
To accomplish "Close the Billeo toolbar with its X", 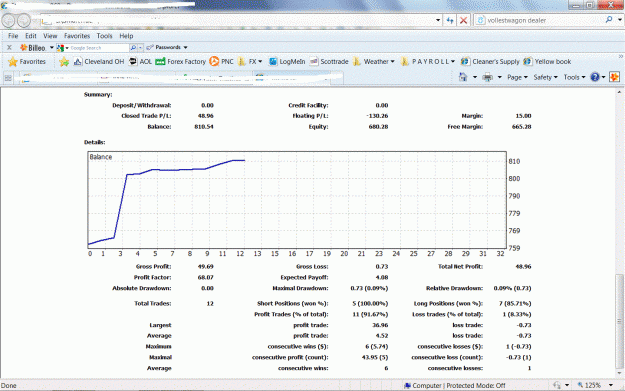I will coord(9,47).
